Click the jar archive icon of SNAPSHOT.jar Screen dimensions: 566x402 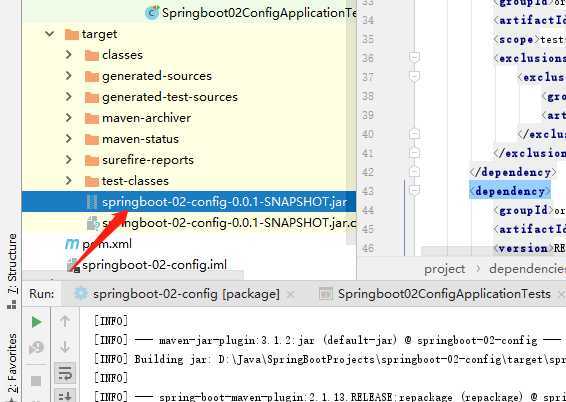coord(92,202)
